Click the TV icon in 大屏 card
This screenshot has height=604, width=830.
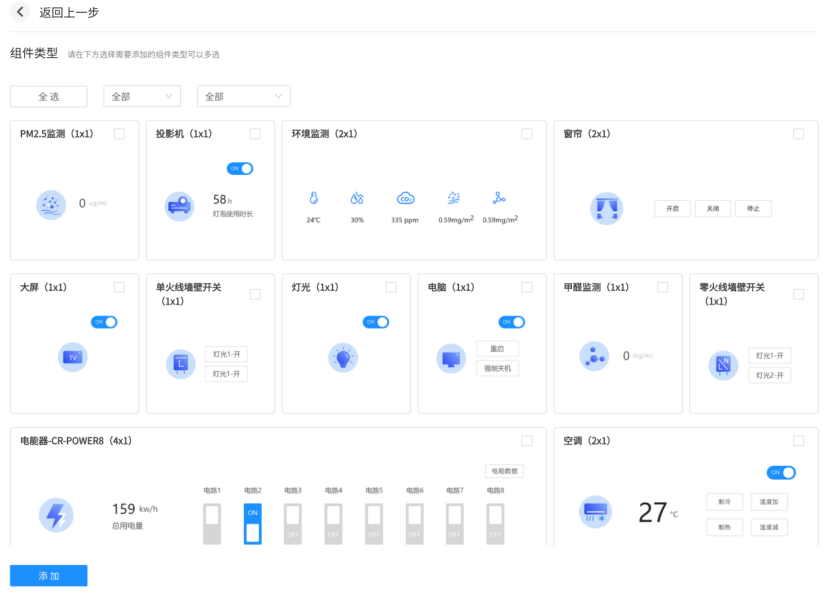tap(72, 357)
